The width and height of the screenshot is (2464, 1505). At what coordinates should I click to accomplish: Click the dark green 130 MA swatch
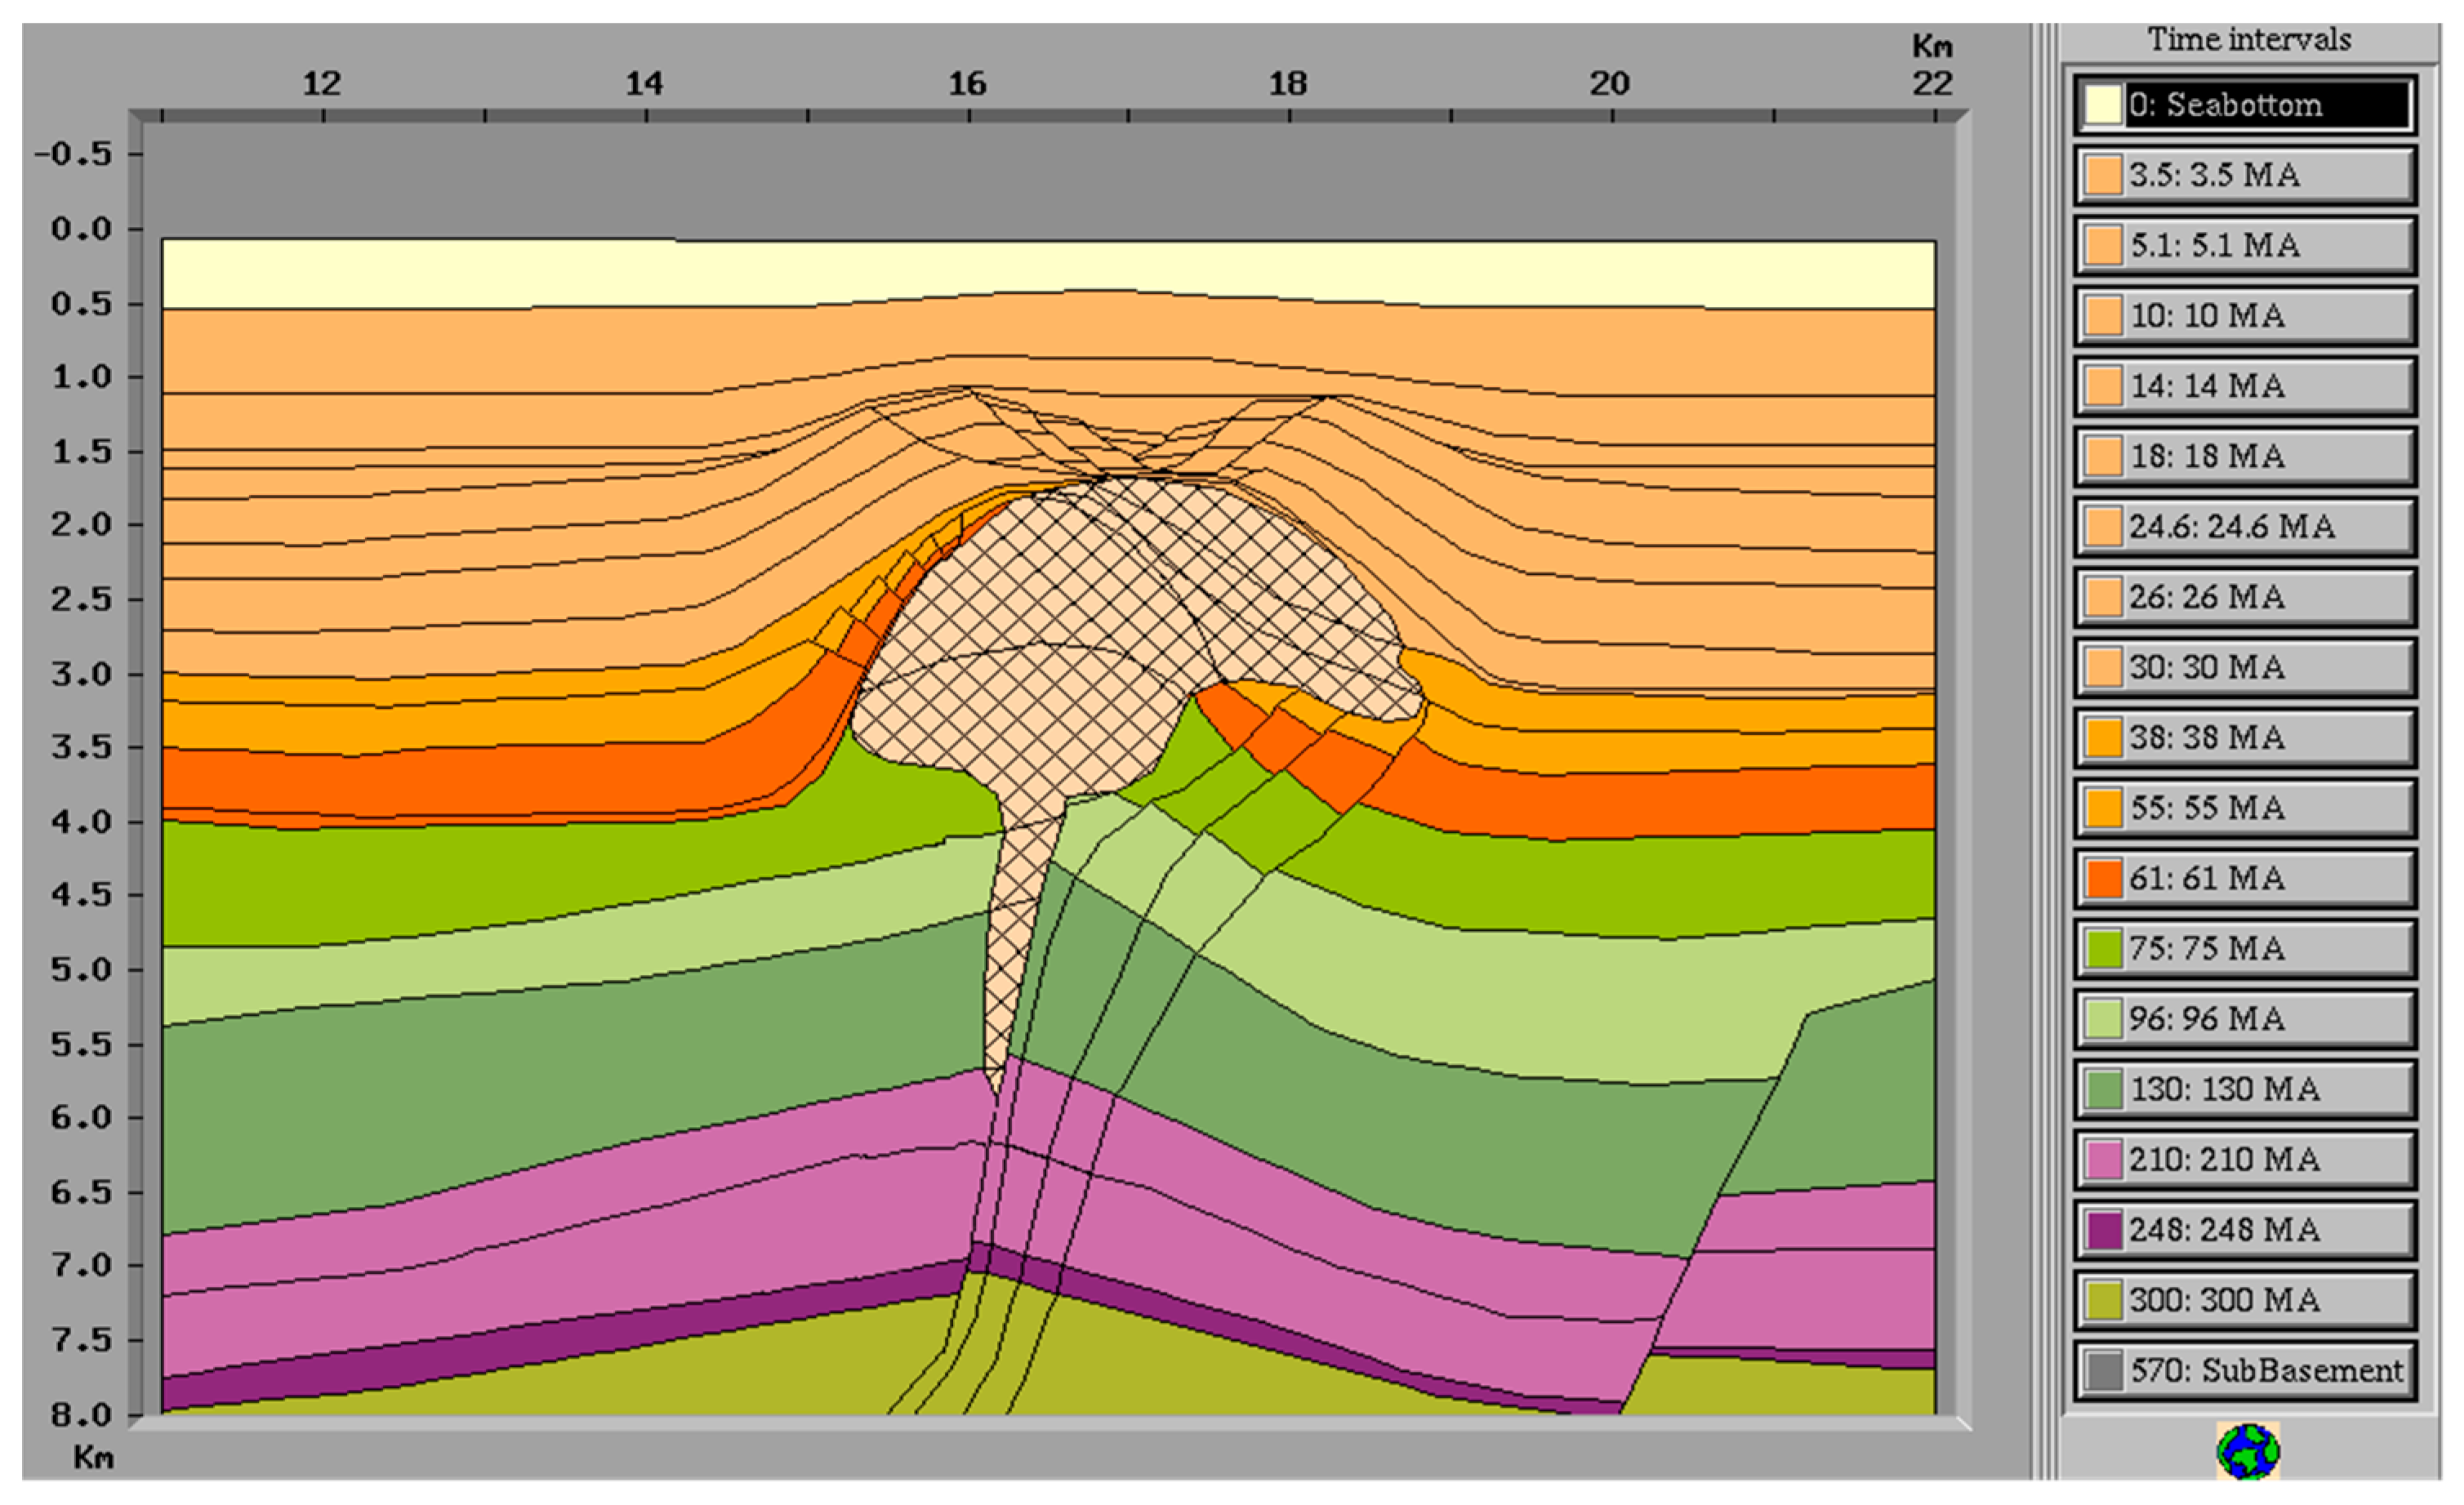2103,1089
